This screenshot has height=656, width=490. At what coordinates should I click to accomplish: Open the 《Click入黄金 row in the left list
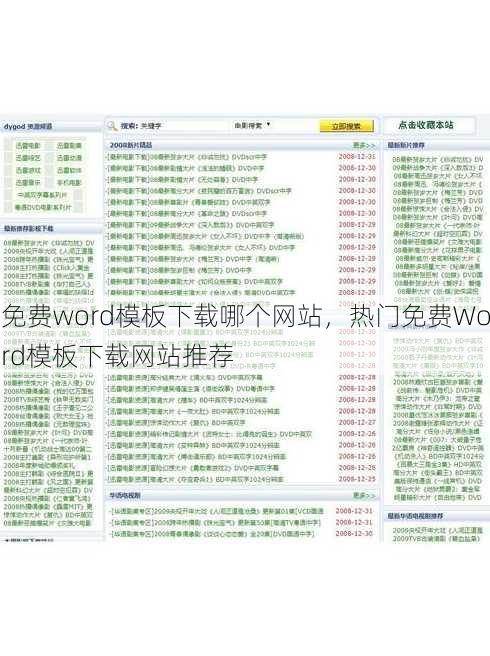coord(47,268)
